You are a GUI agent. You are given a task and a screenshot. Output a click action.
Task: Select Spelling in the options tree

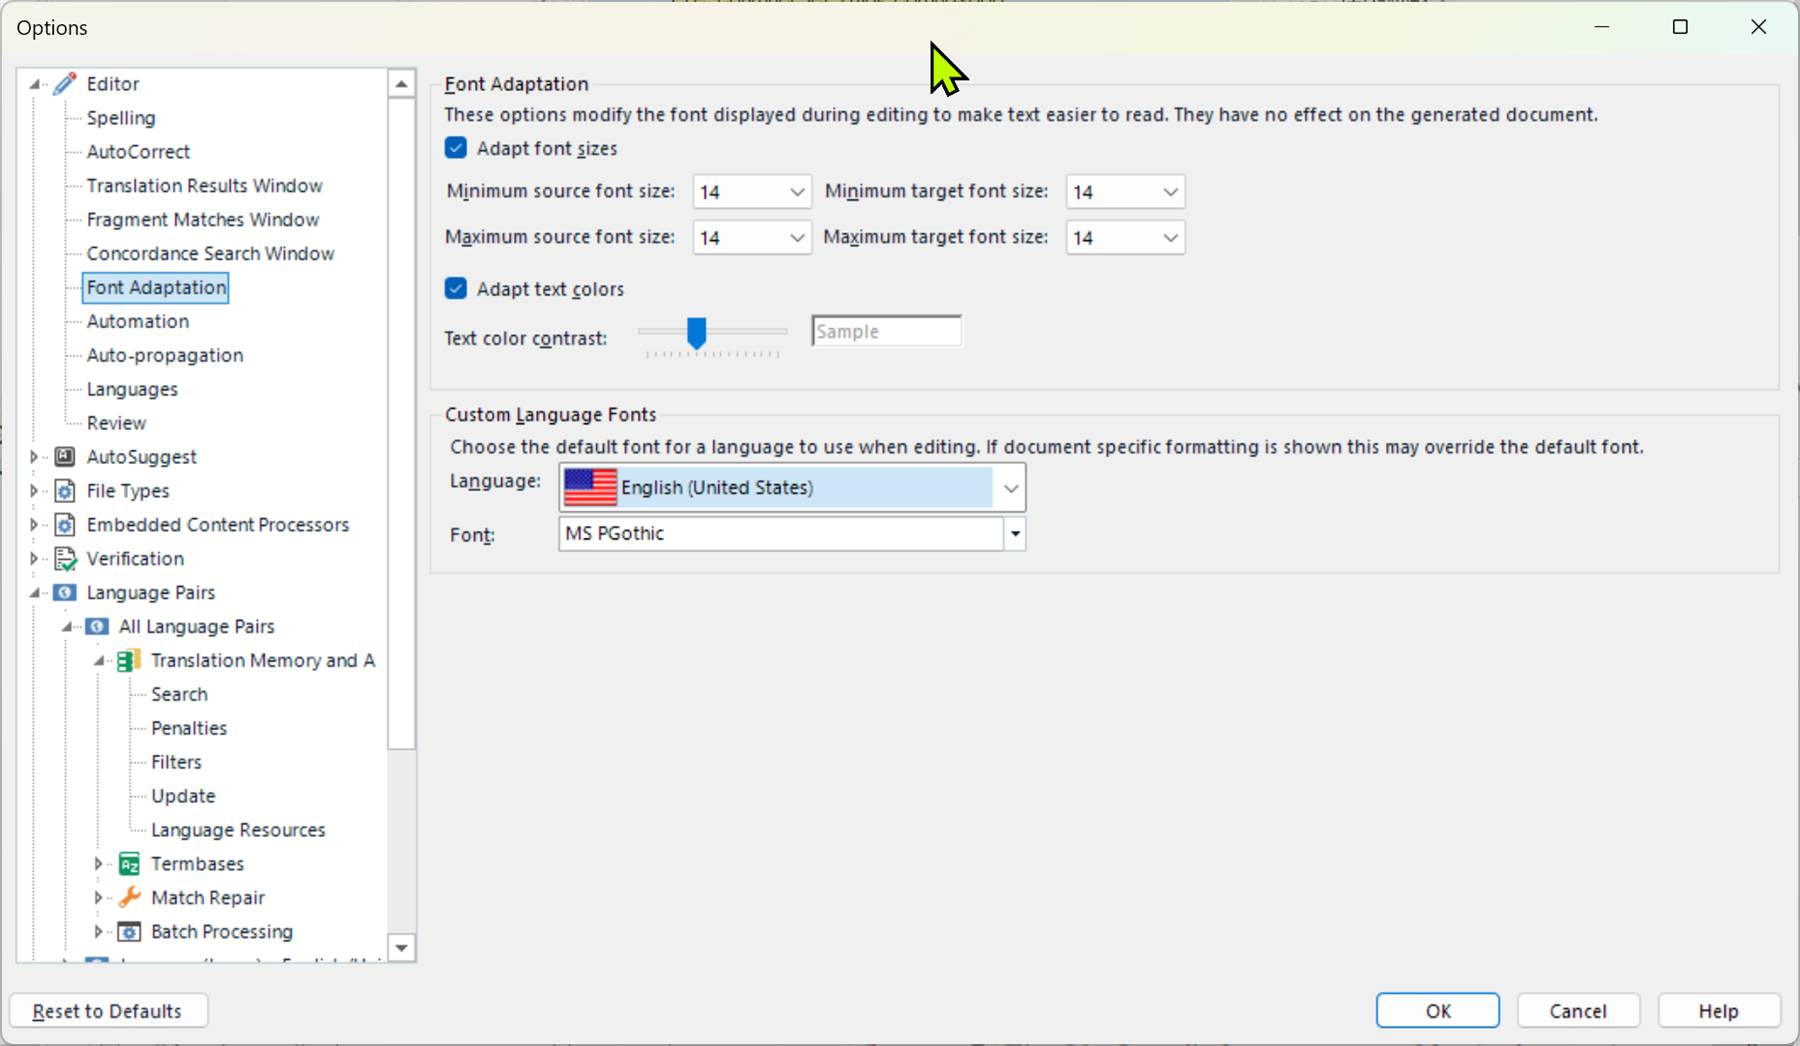121,118
